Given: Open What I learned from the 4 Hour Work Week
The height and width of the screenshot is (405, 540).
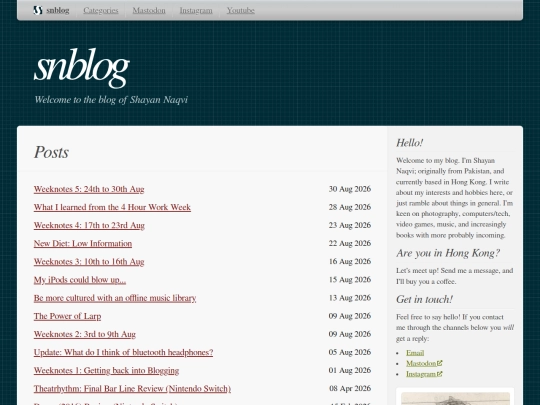Looking at the screenshot, I should click(x=112, y=207).
